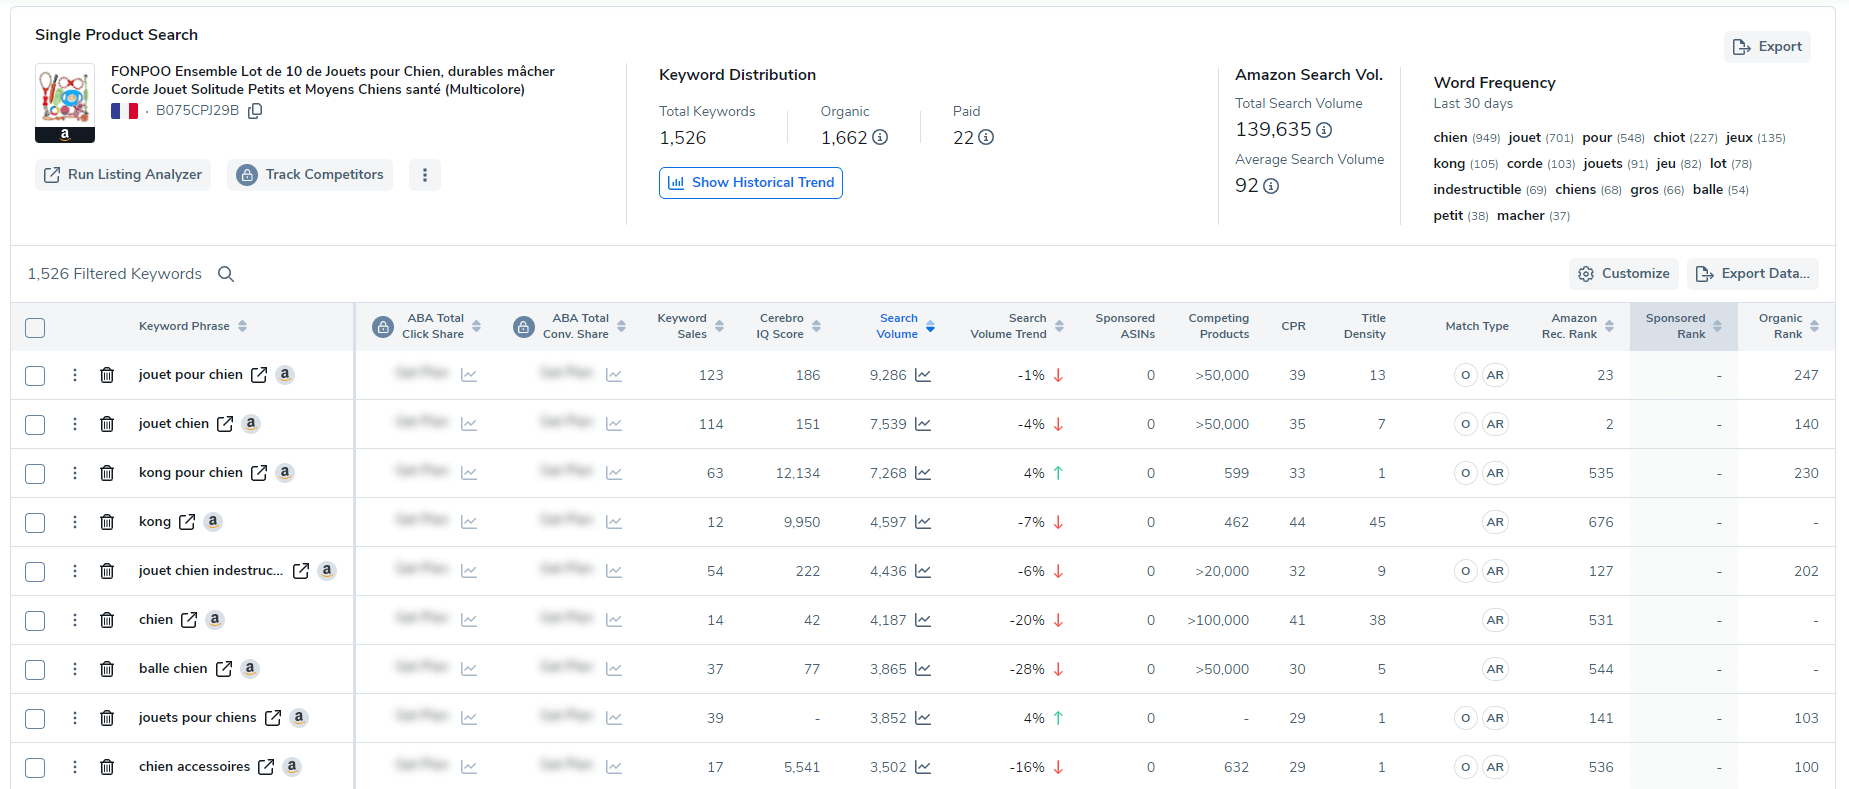
Task: Show search volume chart for 'jouet chien'
Action: coord(923,424)
